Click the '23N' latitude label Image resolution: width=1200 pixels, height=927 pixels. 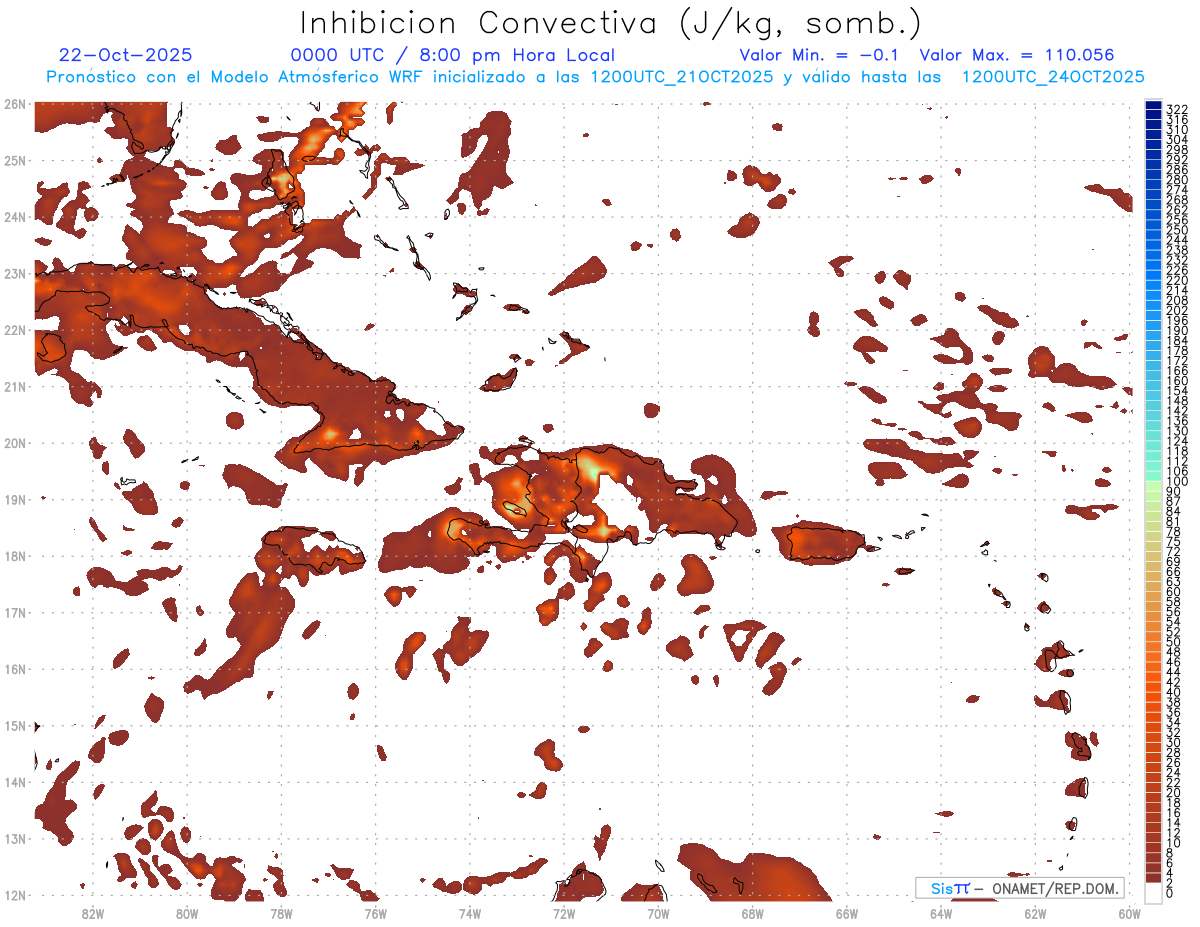coord(15,273)
